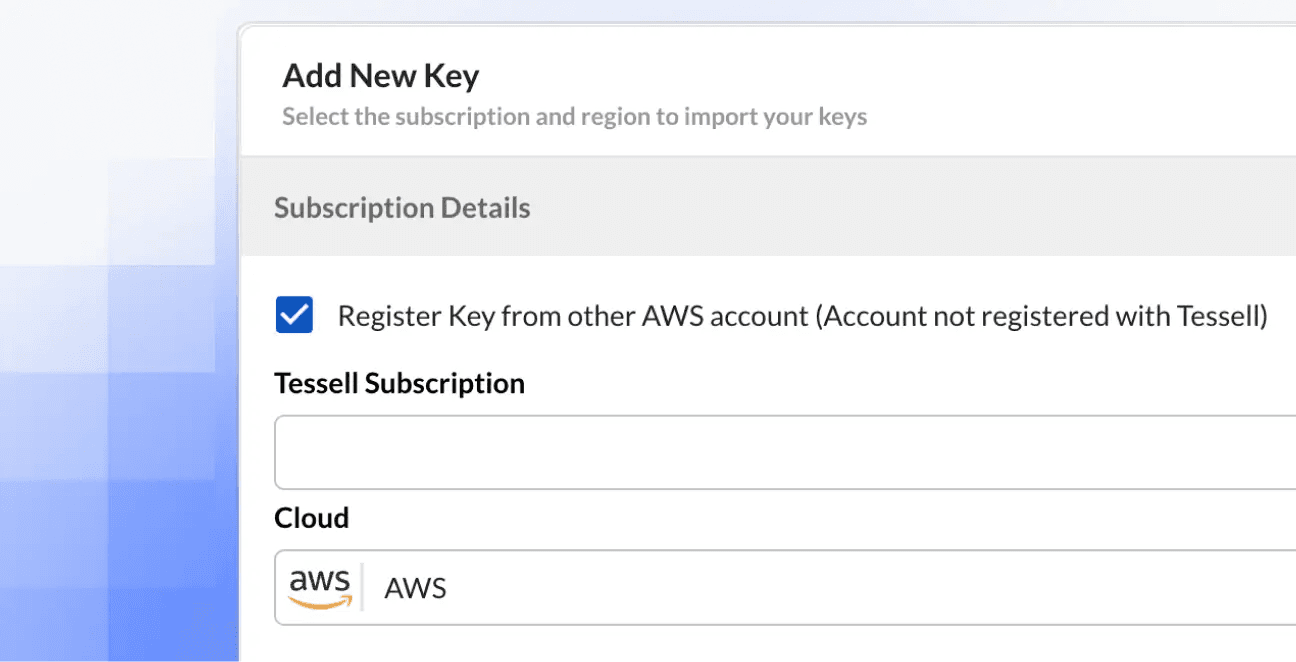Click the orange arrow under the aws letters
Screen dimensions: 1296x662
click(x=320, y=602)
